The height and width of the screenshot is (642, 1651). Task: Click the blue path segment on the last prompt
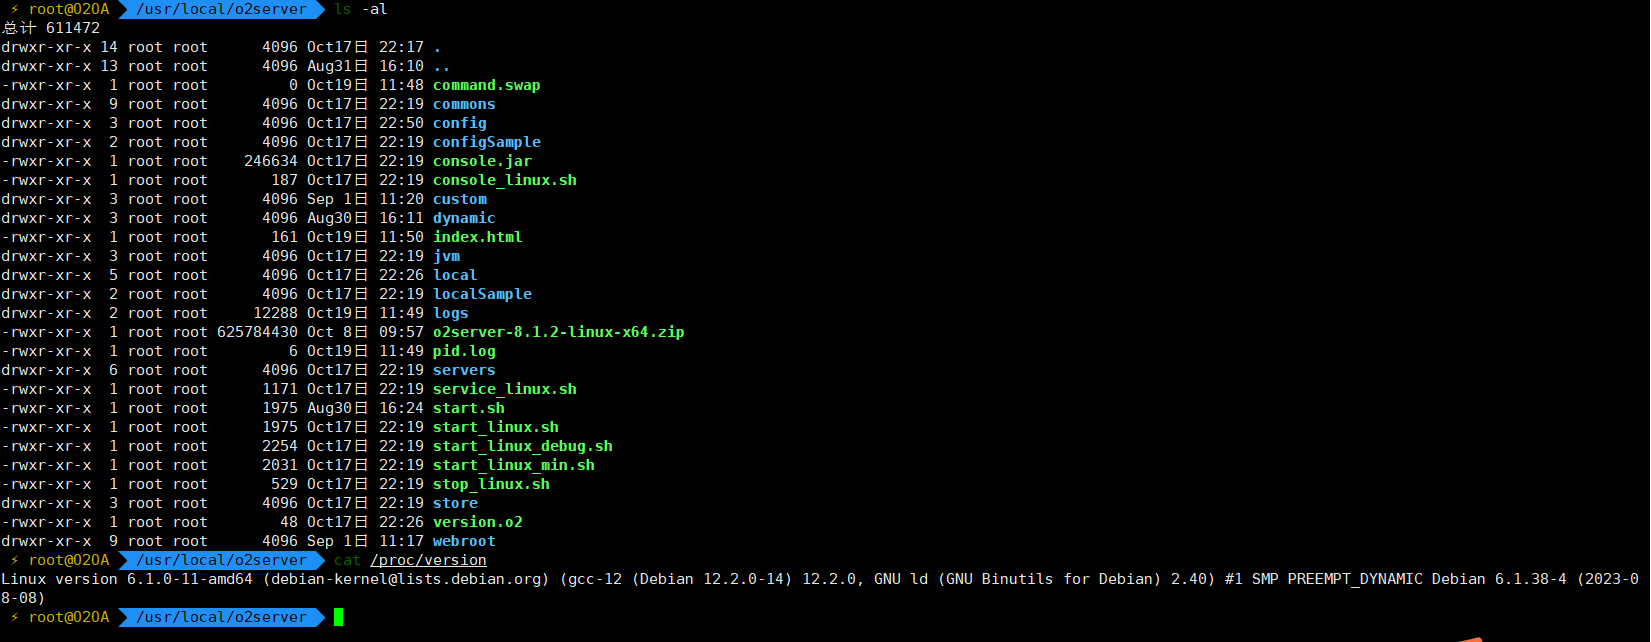click(x=222, y=617)
